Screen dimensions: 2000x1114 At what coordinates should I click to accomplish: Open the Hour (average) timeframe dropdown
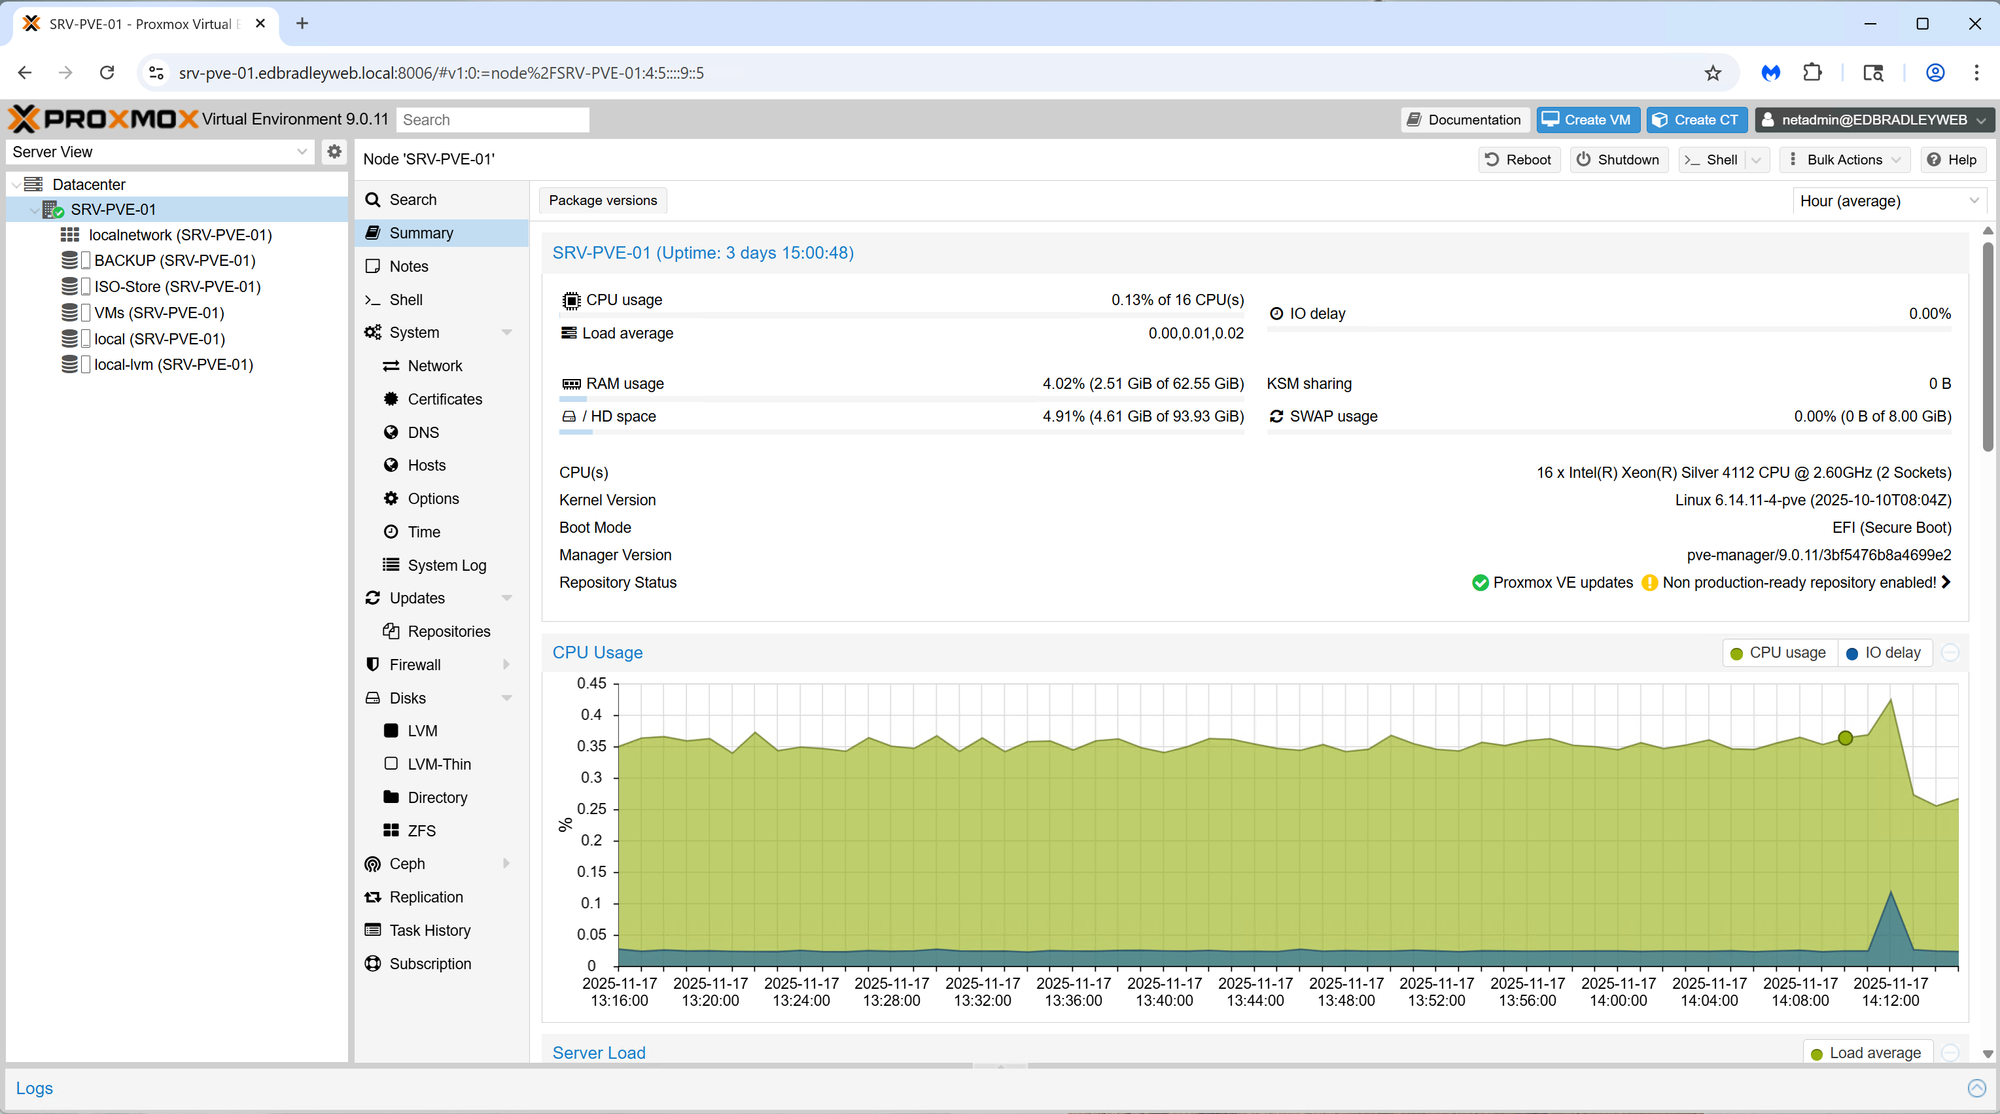point(1888,201)
